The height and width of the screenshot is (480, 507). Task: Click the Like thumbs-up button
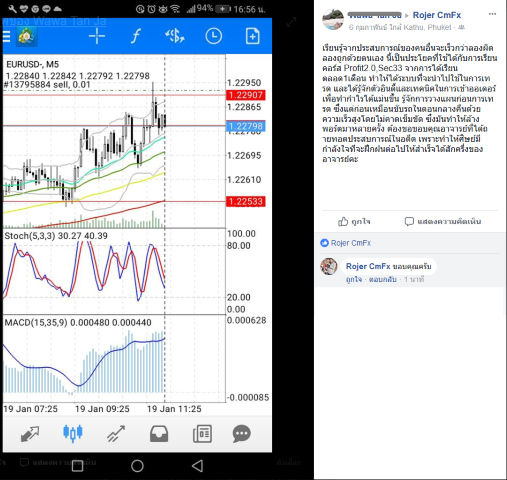click(x=354, y=222)
